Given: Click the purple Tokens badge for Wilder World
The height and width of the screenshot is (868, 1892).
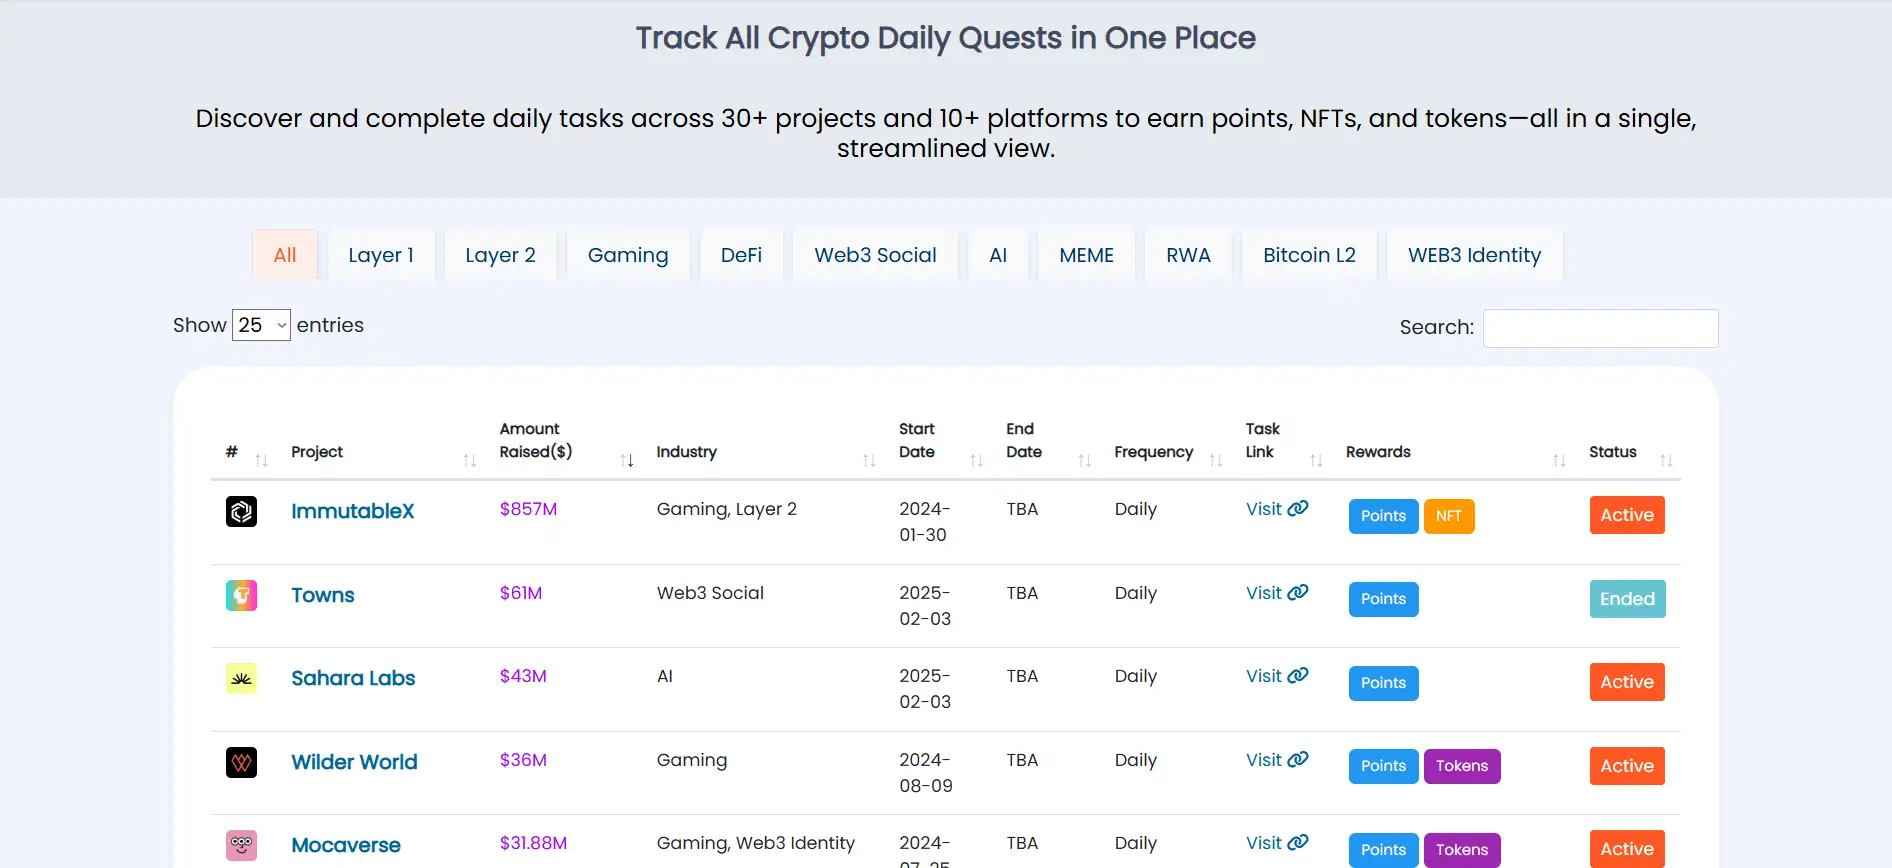Looking at the screenshot, I should tap(1461, 766).
